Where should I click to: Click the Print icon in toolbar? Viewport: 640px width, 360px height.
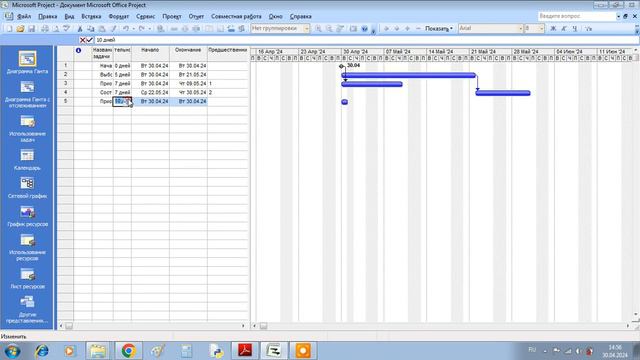click(x=45, y=29)
